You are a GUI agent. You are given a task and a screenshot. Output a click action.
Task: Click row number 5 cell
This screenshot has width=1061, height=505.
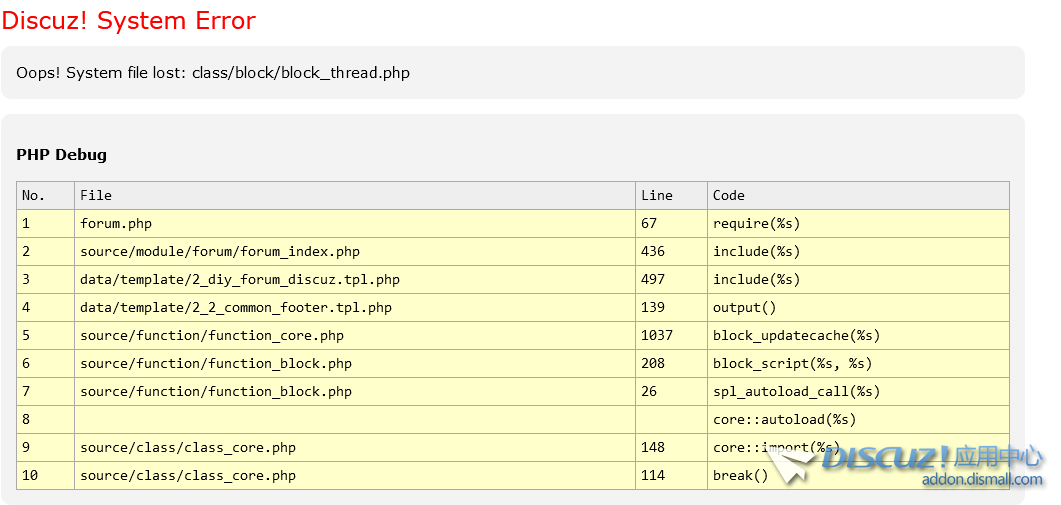pos(45,336)
